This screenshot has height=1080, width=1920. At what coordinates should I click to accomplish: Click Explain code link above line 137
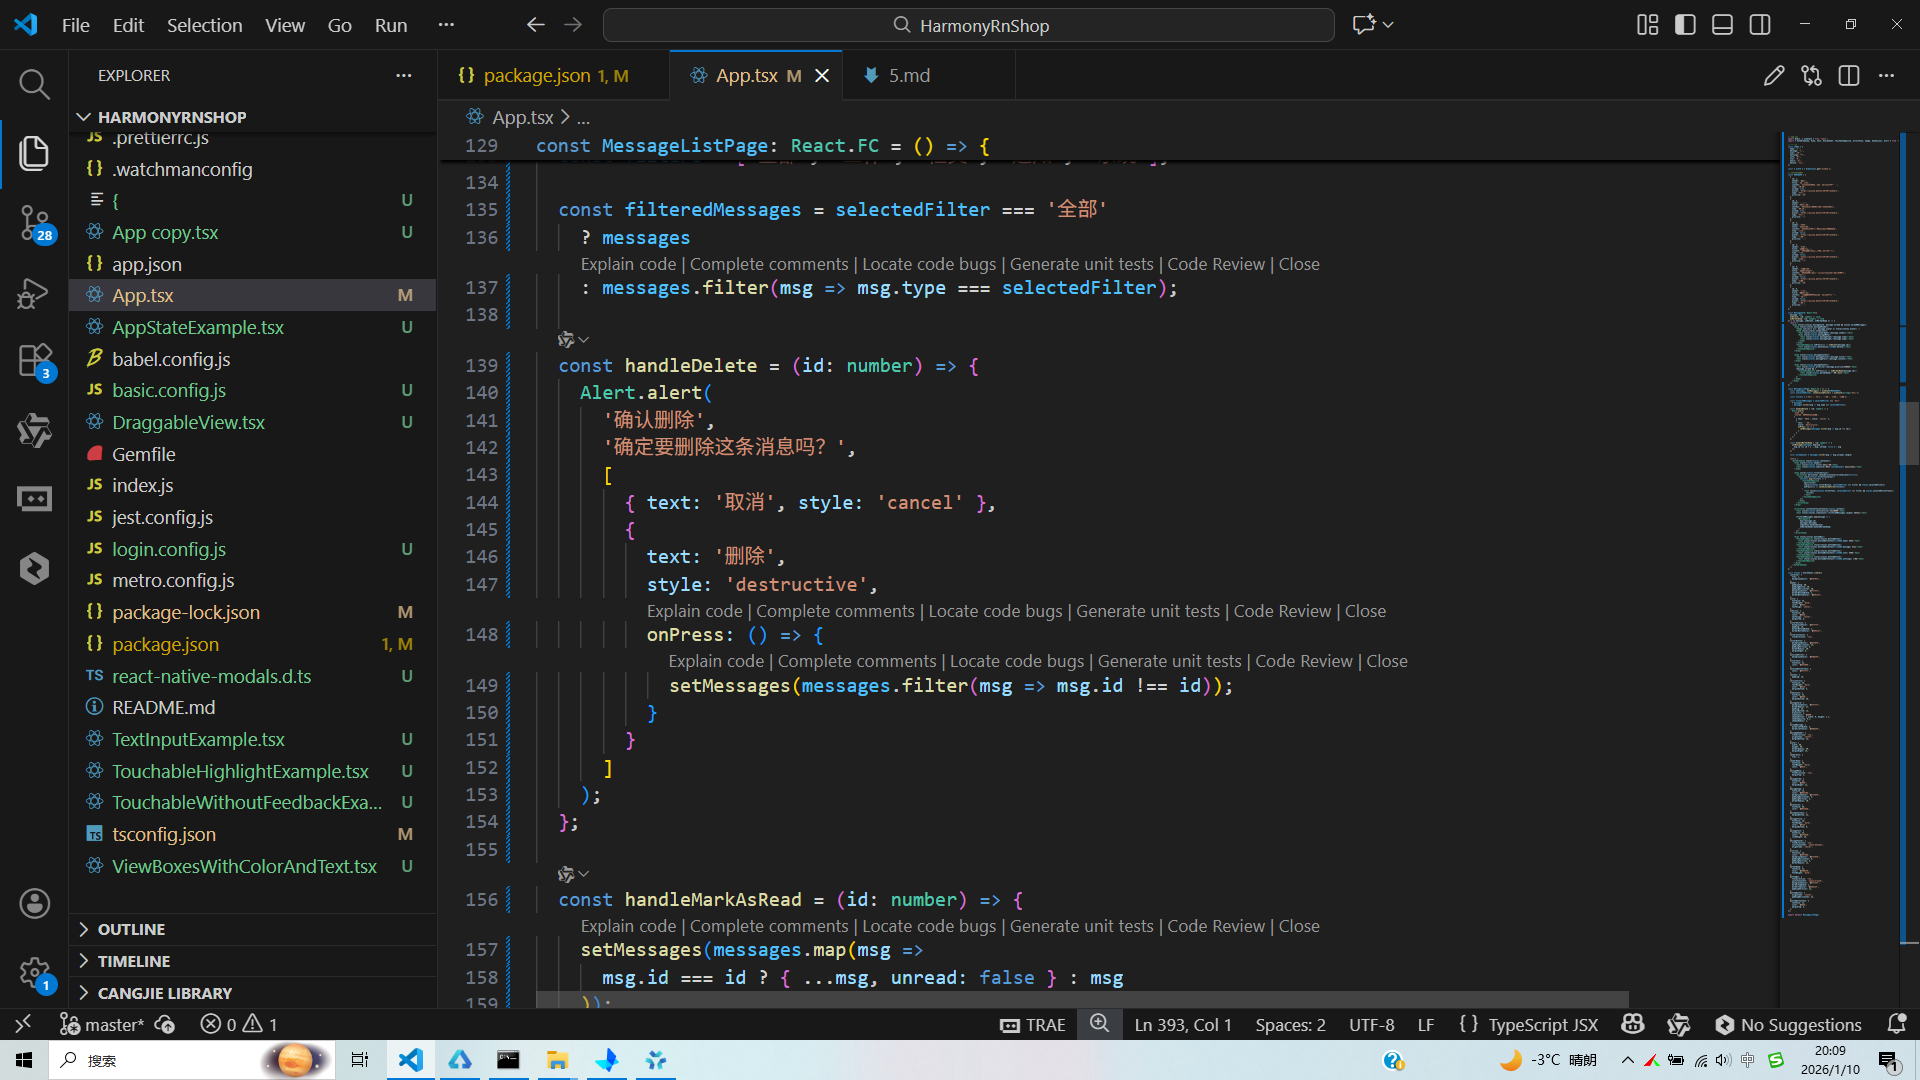[x=628, y=264]
